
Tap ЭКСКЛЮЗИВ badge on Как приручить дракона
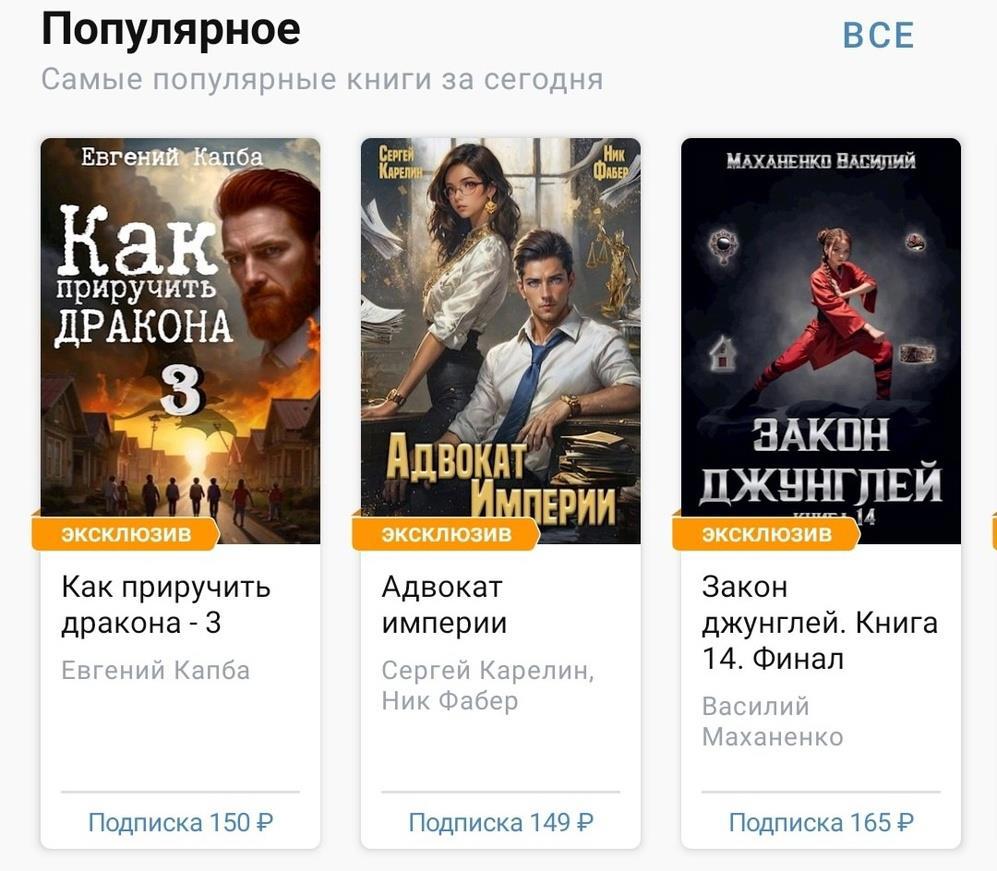126,534
